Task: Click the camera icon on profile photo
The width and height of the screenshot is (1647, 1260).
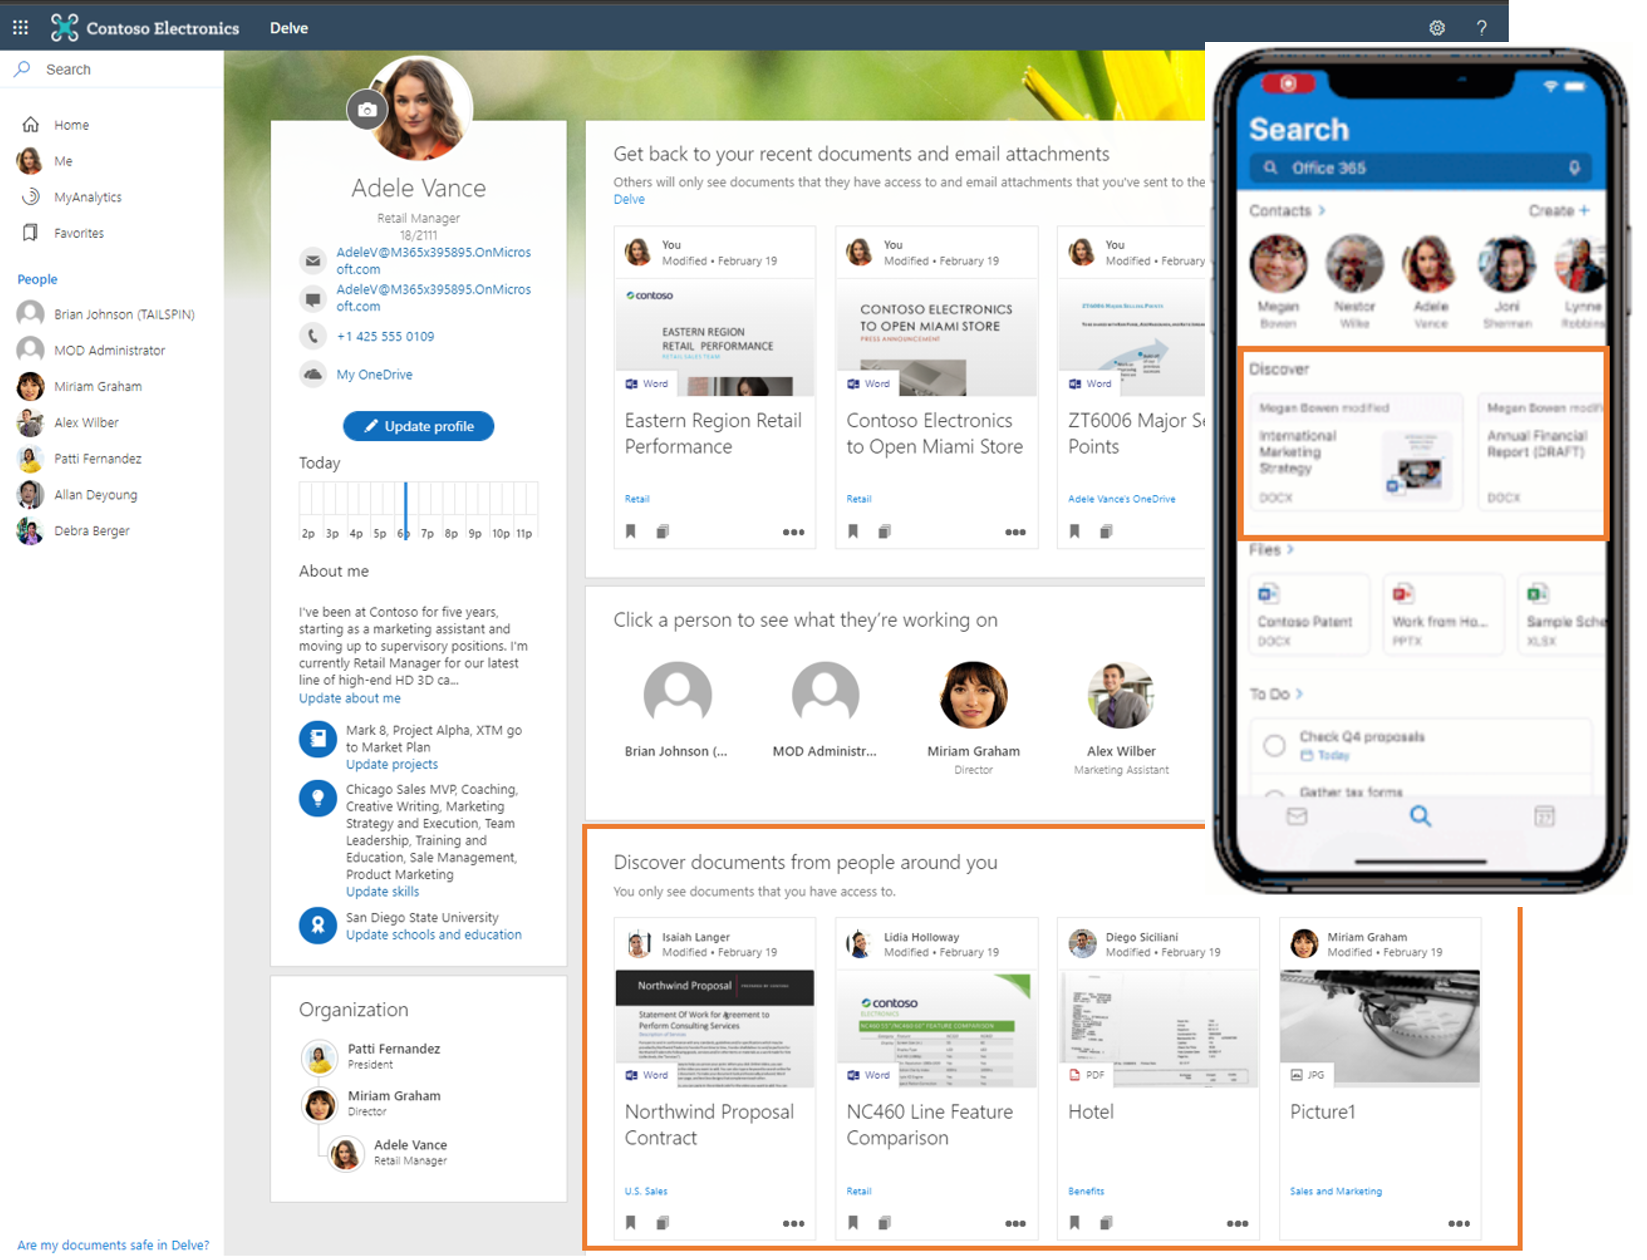Action: 367,110
